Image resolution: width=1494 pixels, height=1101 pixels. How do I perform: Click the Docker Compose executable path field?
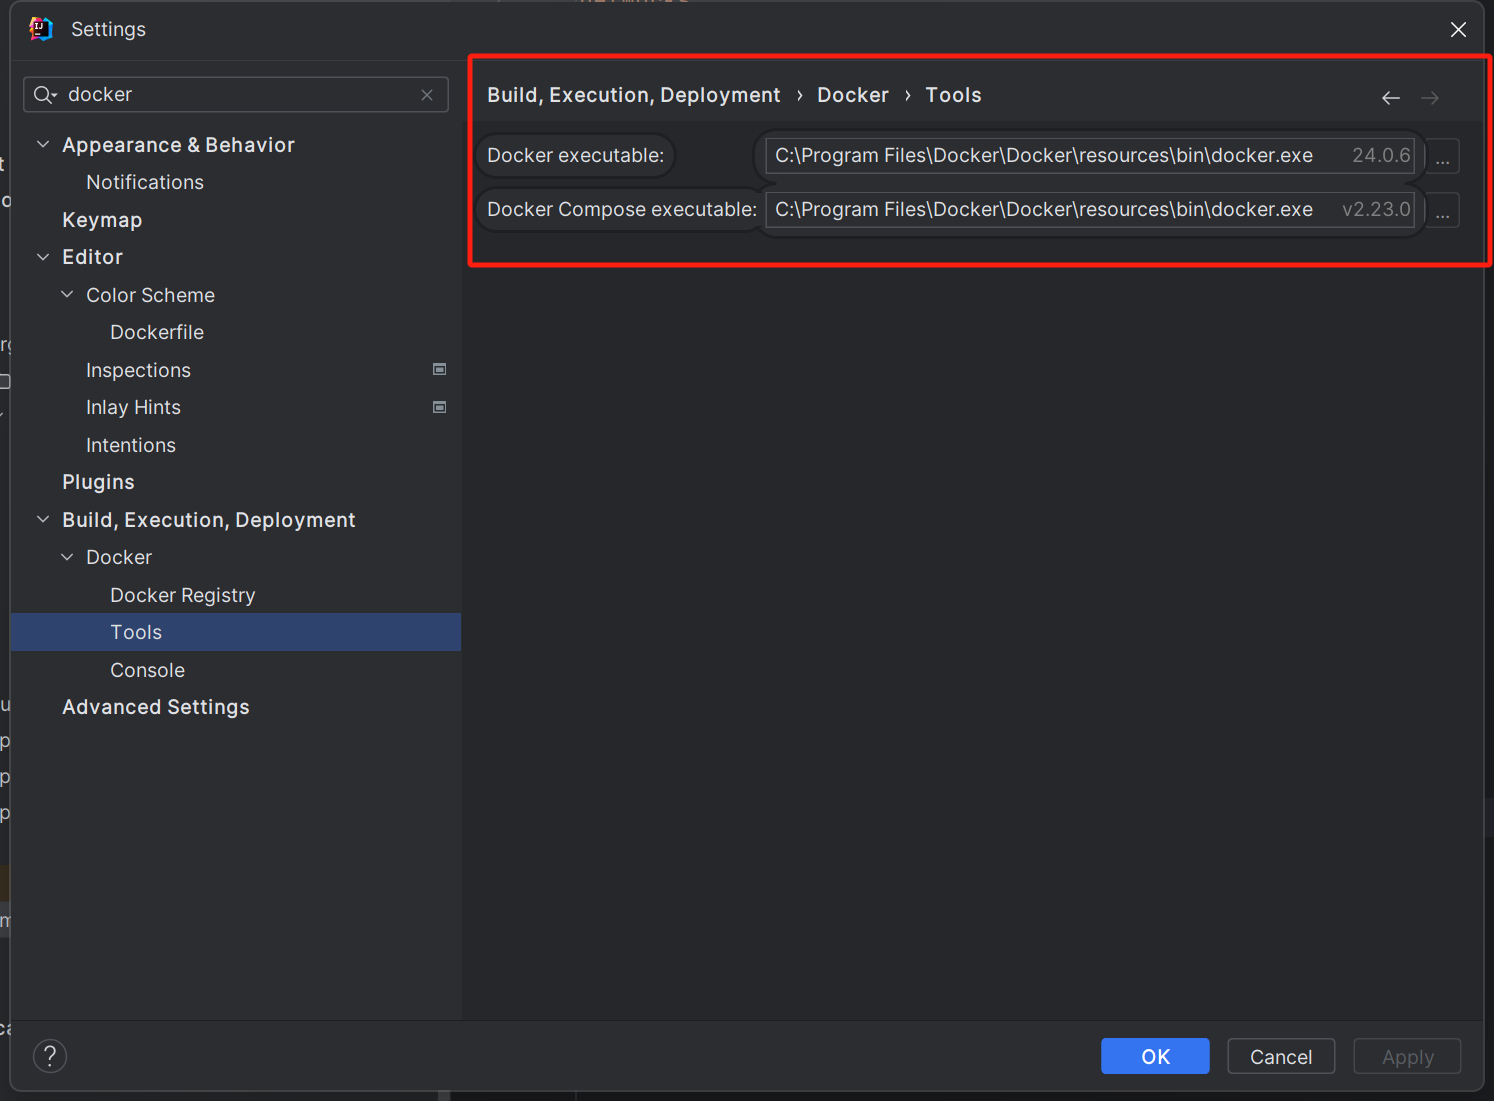tap(1089, 210)
